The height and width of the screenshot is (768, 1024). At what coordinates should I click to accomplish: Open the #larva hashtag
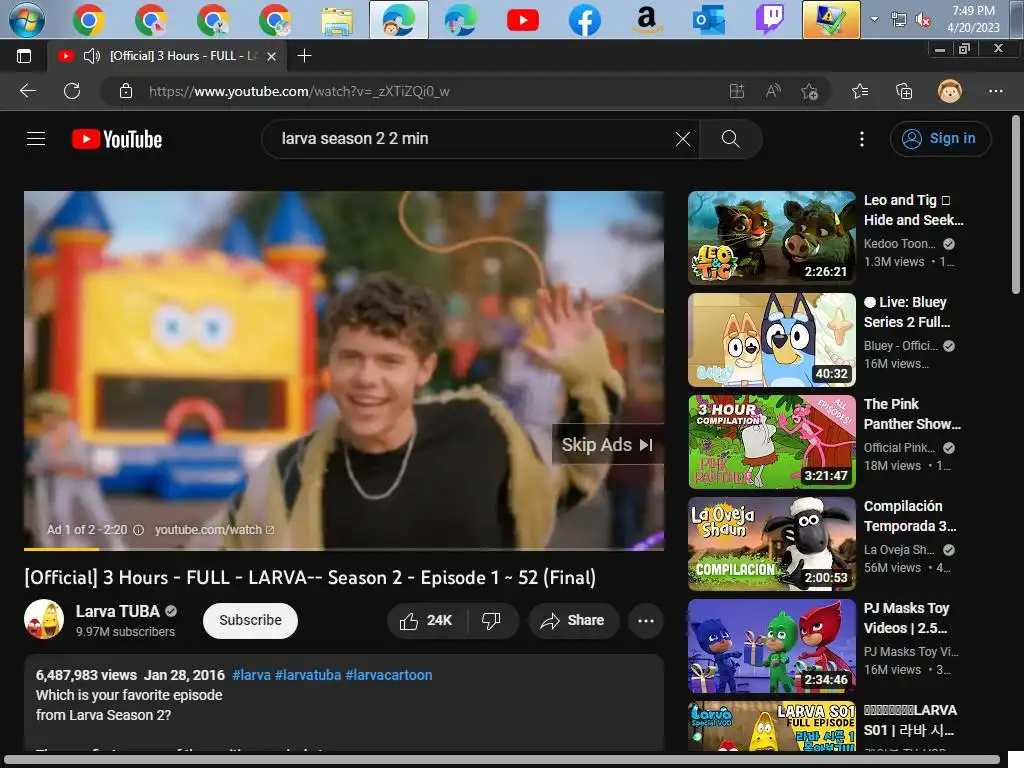pyautogui.click(x=251, y=675)
